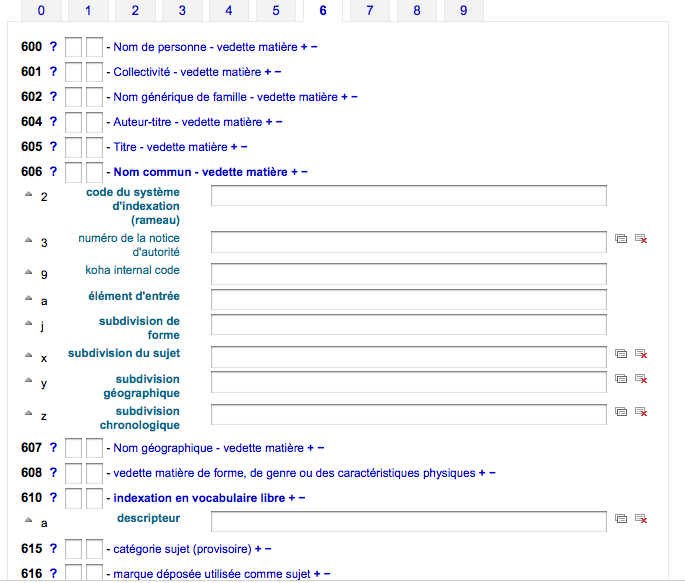Click the help question mark for tag 601
The width and height of the screenshot is (685, 583).
[x=53, y=72]
